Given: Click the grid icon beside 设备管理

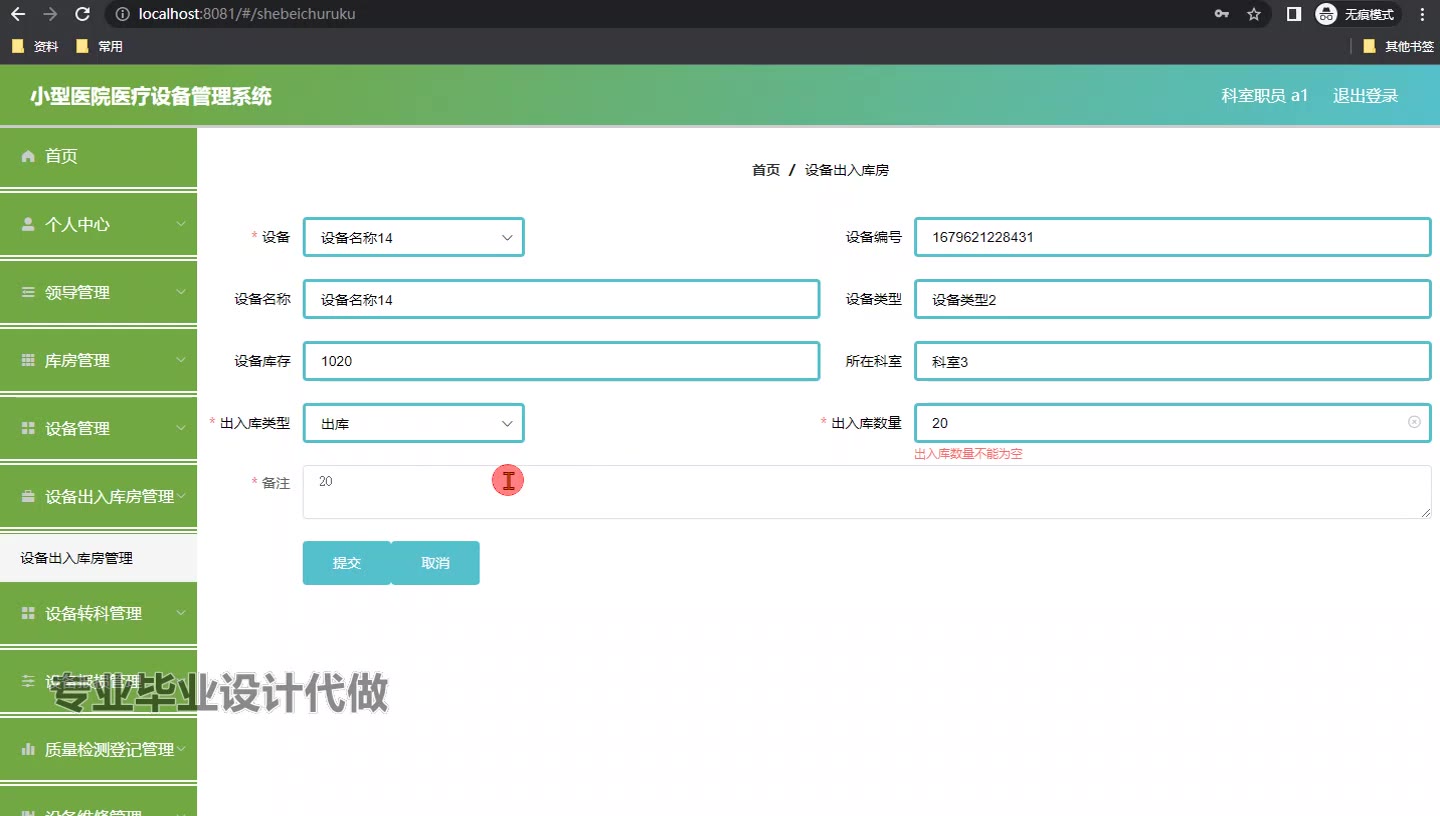Looking at the screenshot, I should pos(28,428).
